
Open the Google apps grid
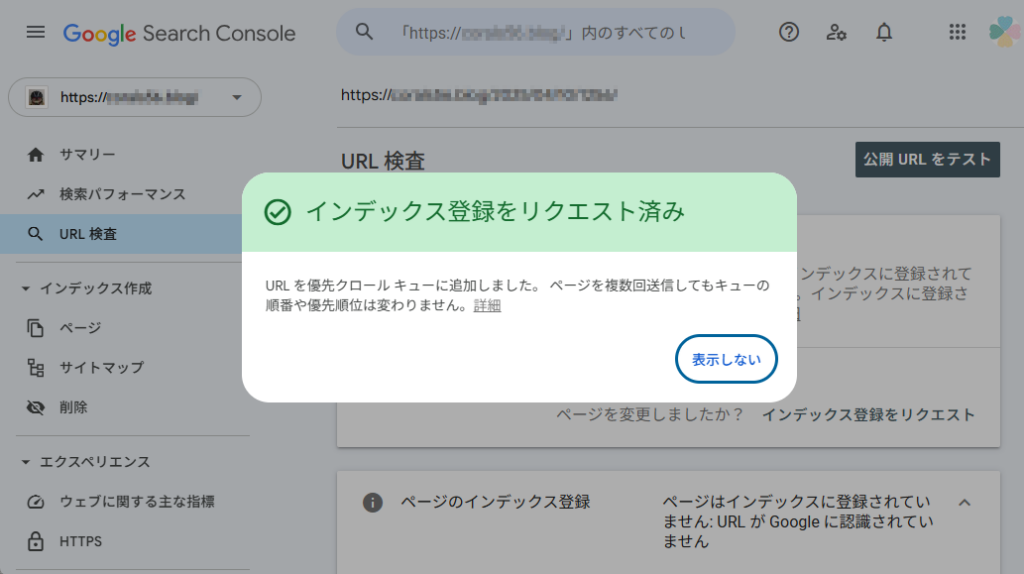(957, 32)
